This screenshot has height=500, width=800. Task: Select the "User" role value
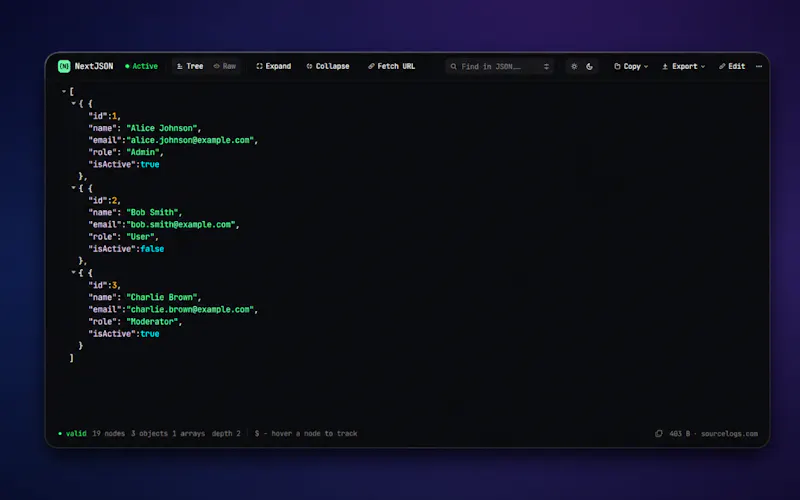[x=140, y=237]
